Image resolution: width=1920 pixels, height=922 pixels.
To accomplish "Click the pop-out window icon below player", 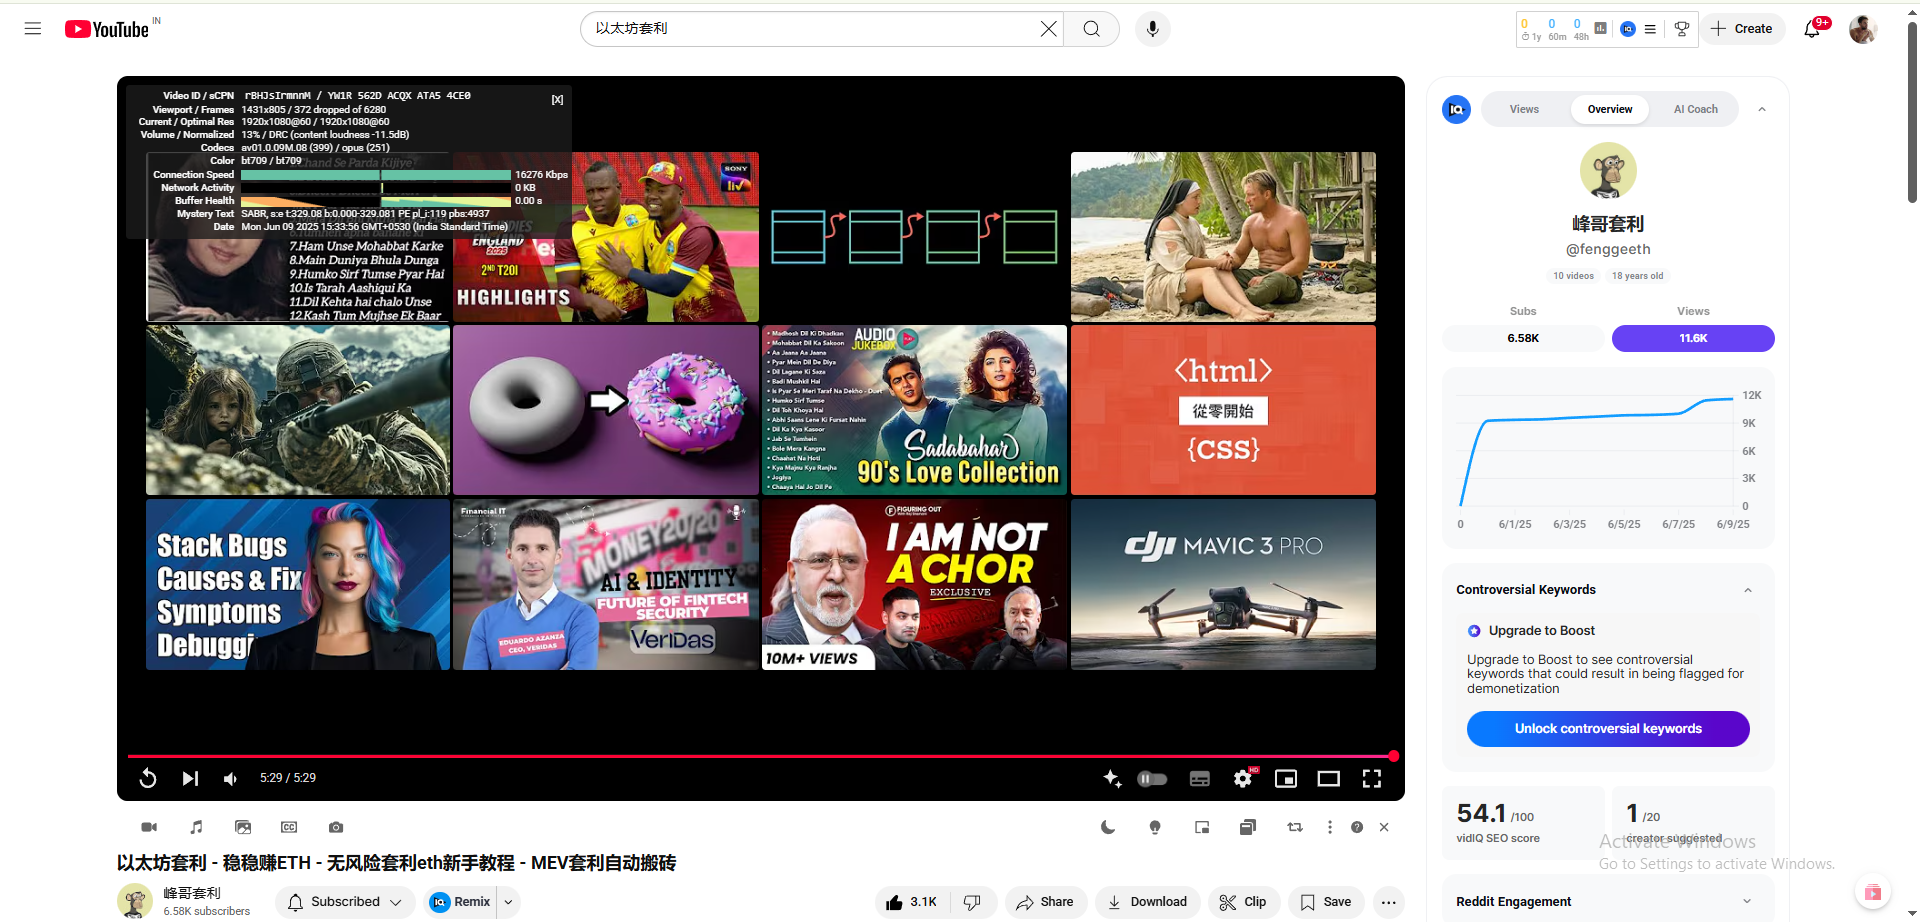I will (1202, 827).
